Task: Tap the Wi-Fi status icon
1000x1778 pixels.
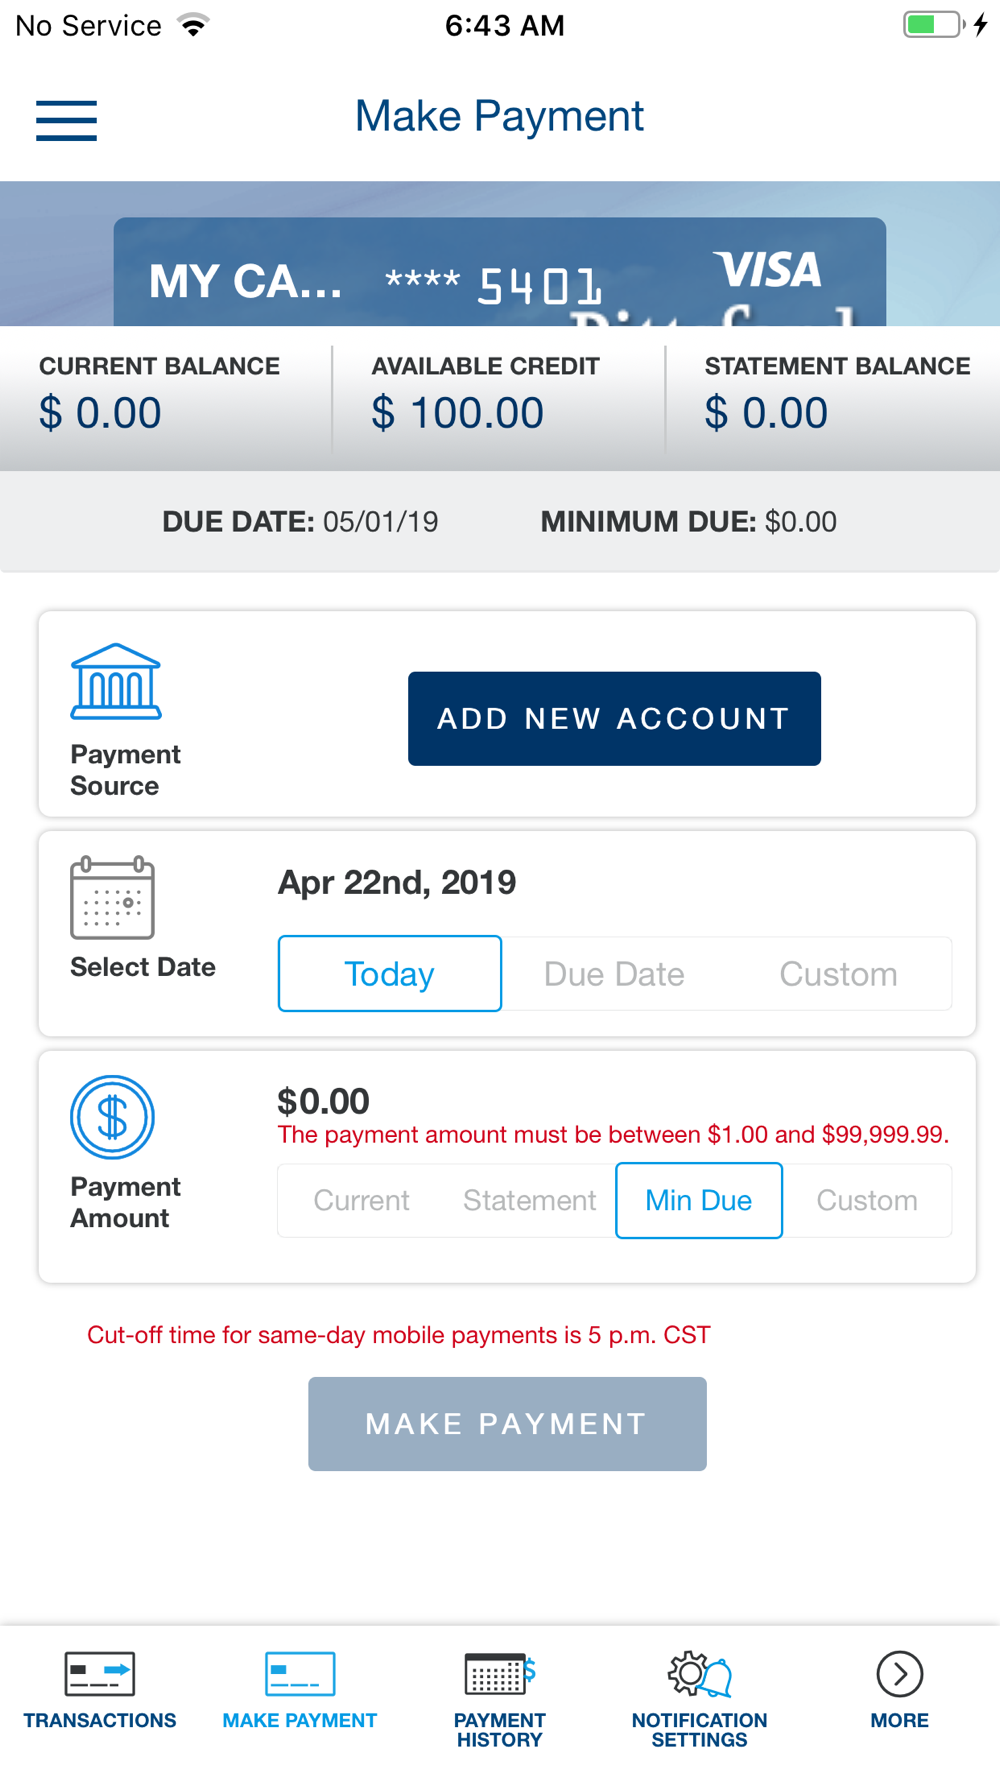Action: pyautogui.click(x=194, y=25)
